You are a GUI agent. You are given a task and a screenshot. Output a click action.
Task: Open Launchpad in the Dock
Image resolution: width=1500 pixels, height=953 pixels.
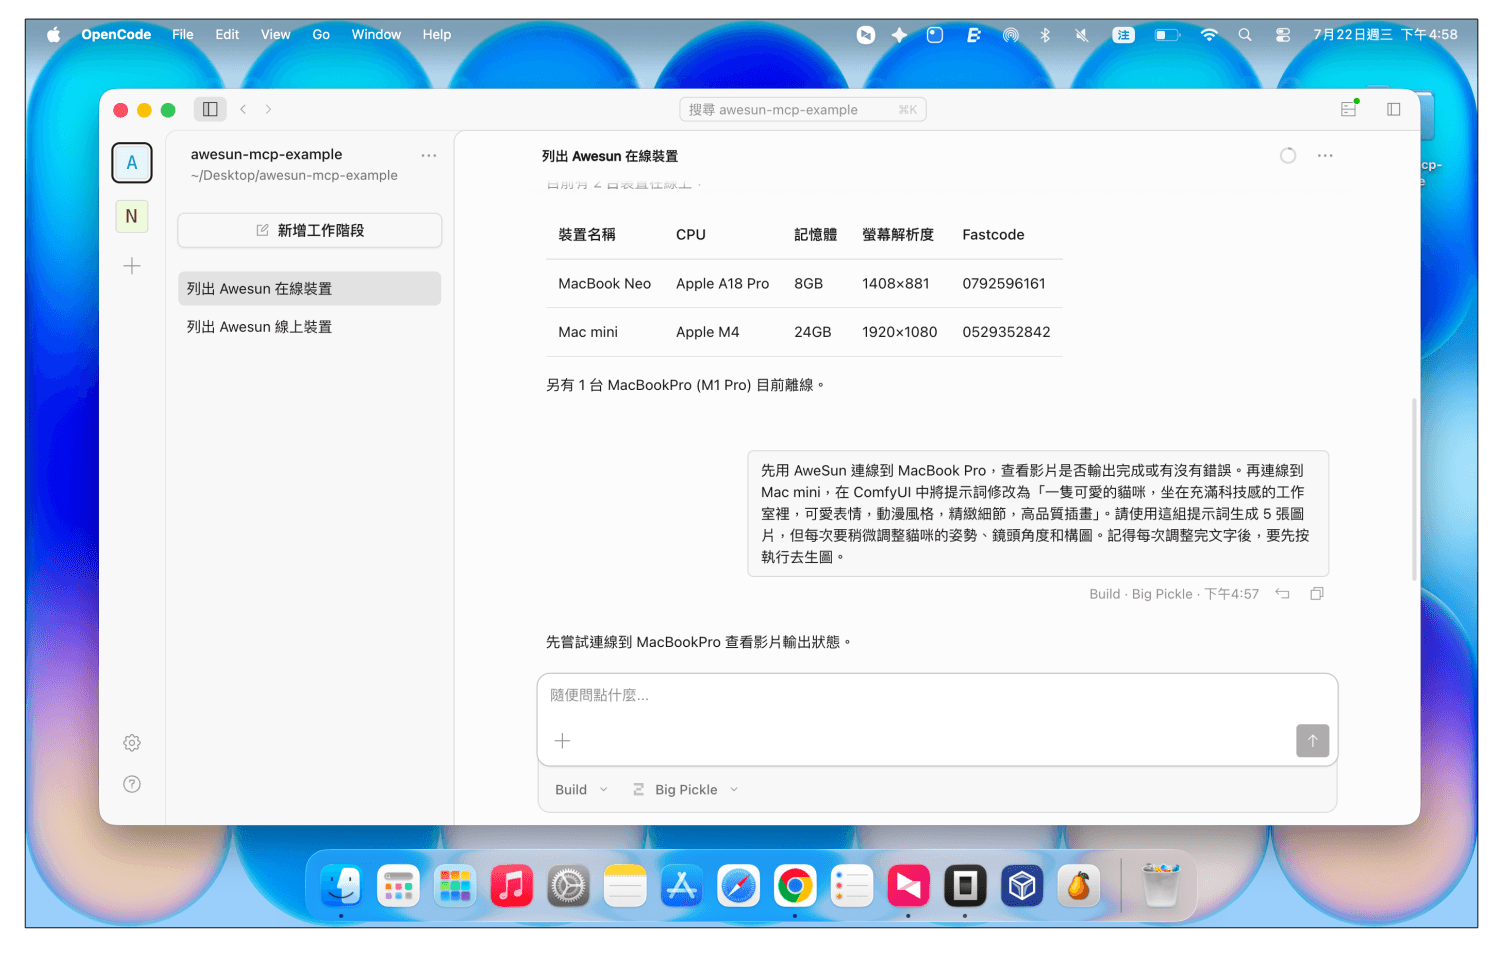(x=455, y=886)
